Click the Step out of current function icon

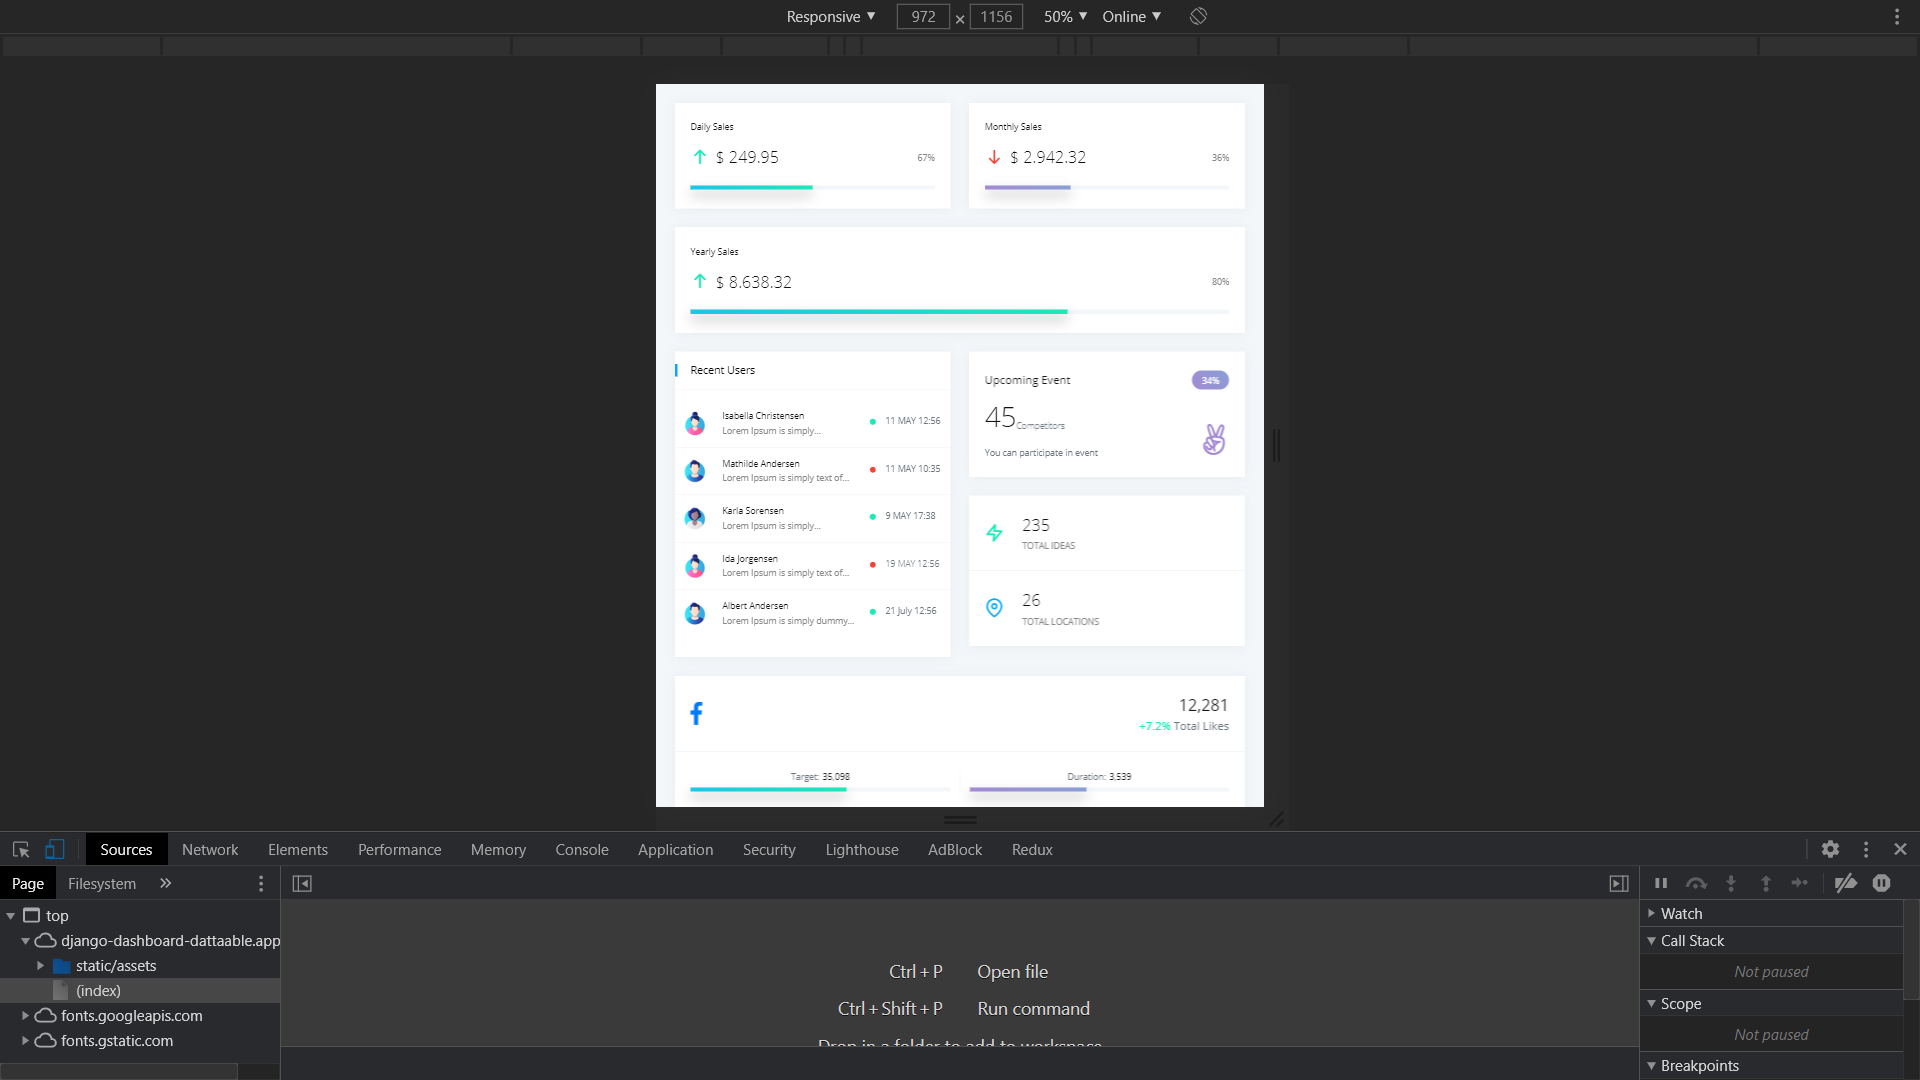pos(1766,883)
